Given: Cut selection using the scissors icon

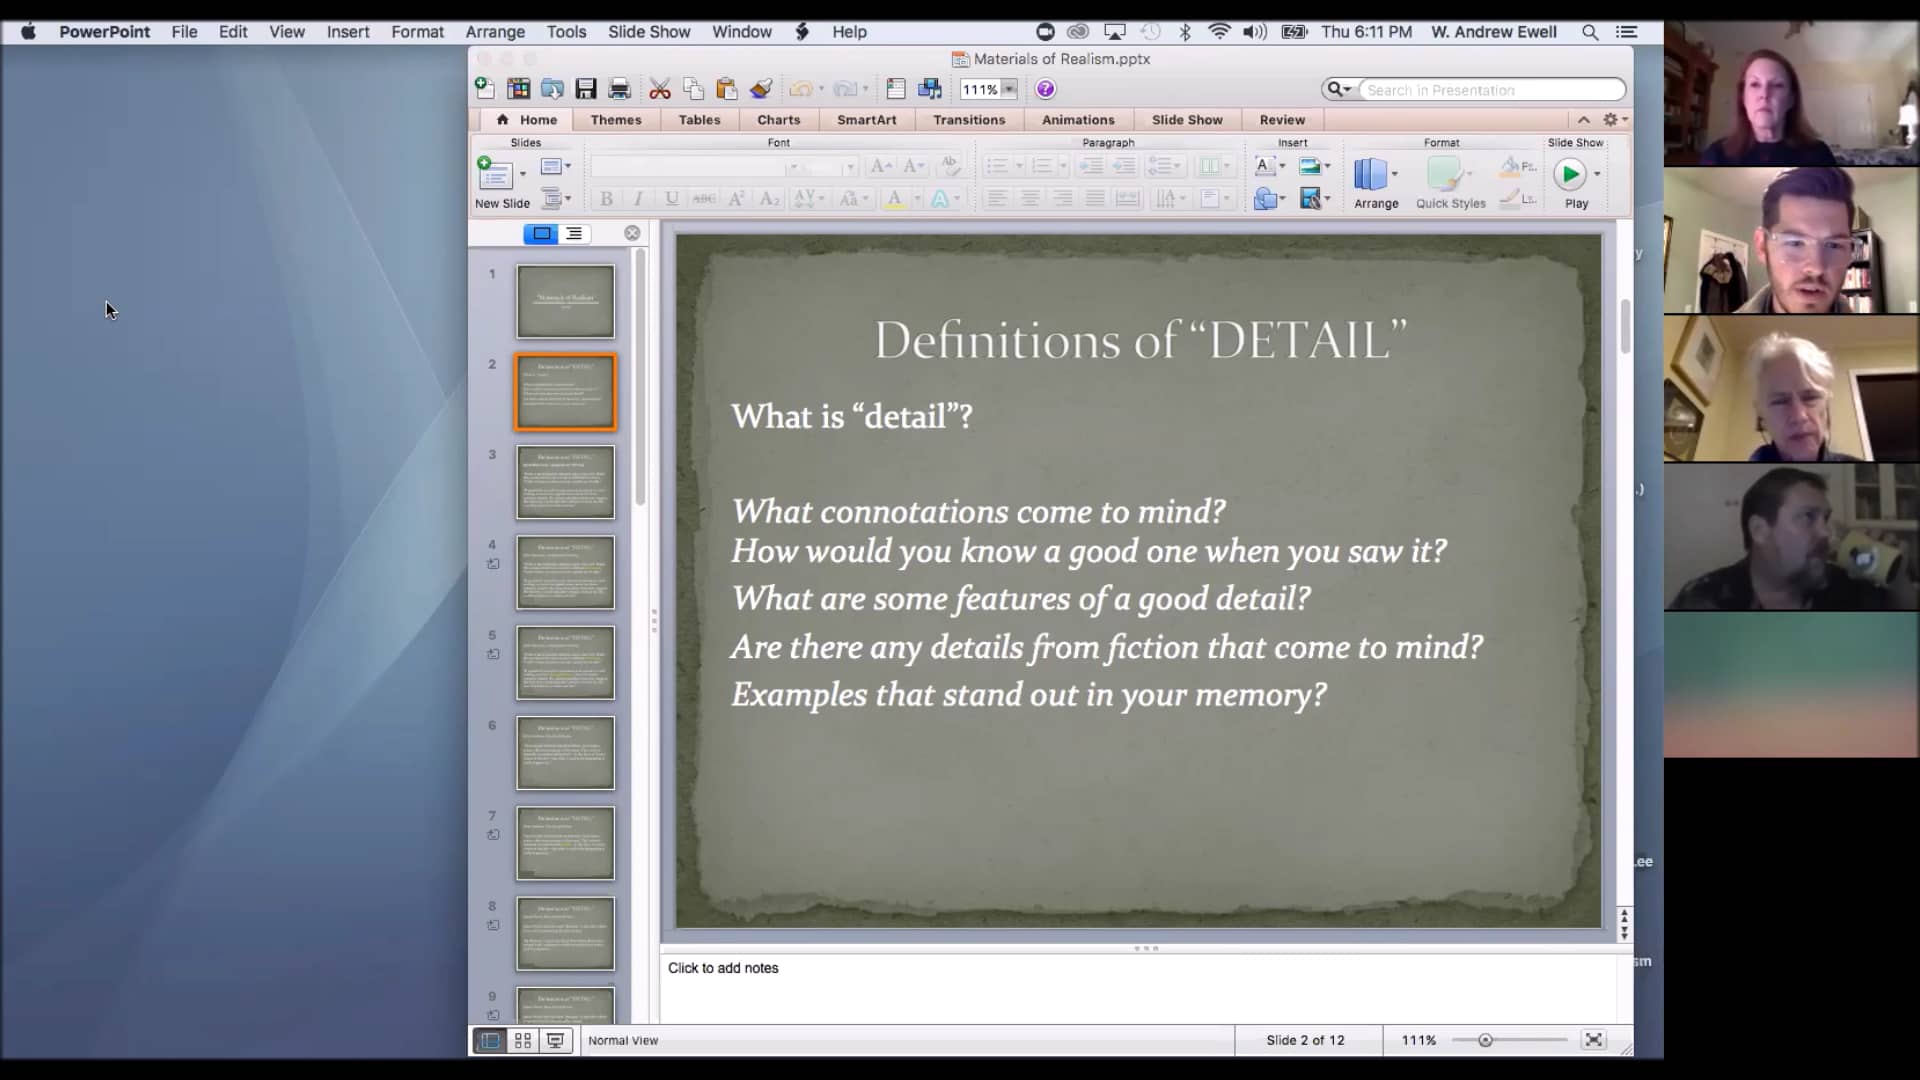Looking at the screenshot, I should click(659, 88).
